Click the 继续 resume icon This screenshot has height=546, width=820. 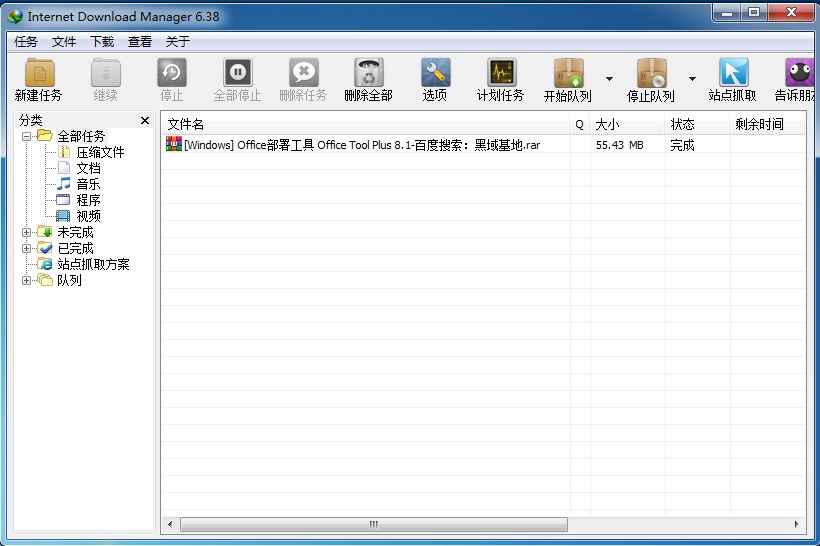(x=106, y=73)
